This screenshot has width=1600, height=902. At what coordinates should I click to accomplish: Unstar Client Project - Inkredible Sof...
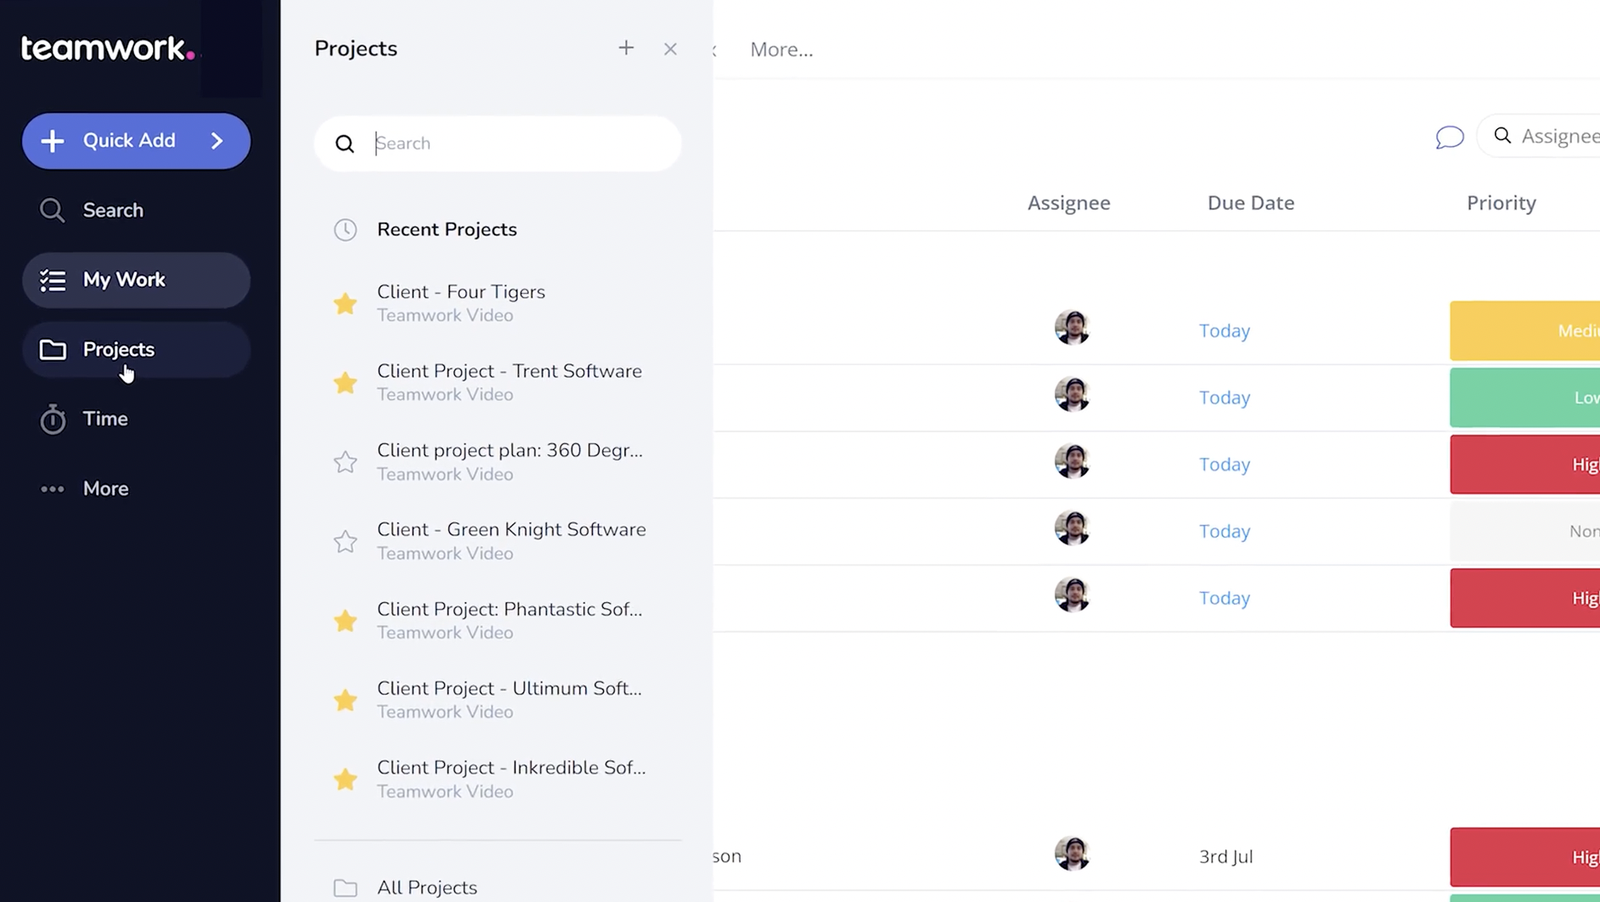coord(345,779)
